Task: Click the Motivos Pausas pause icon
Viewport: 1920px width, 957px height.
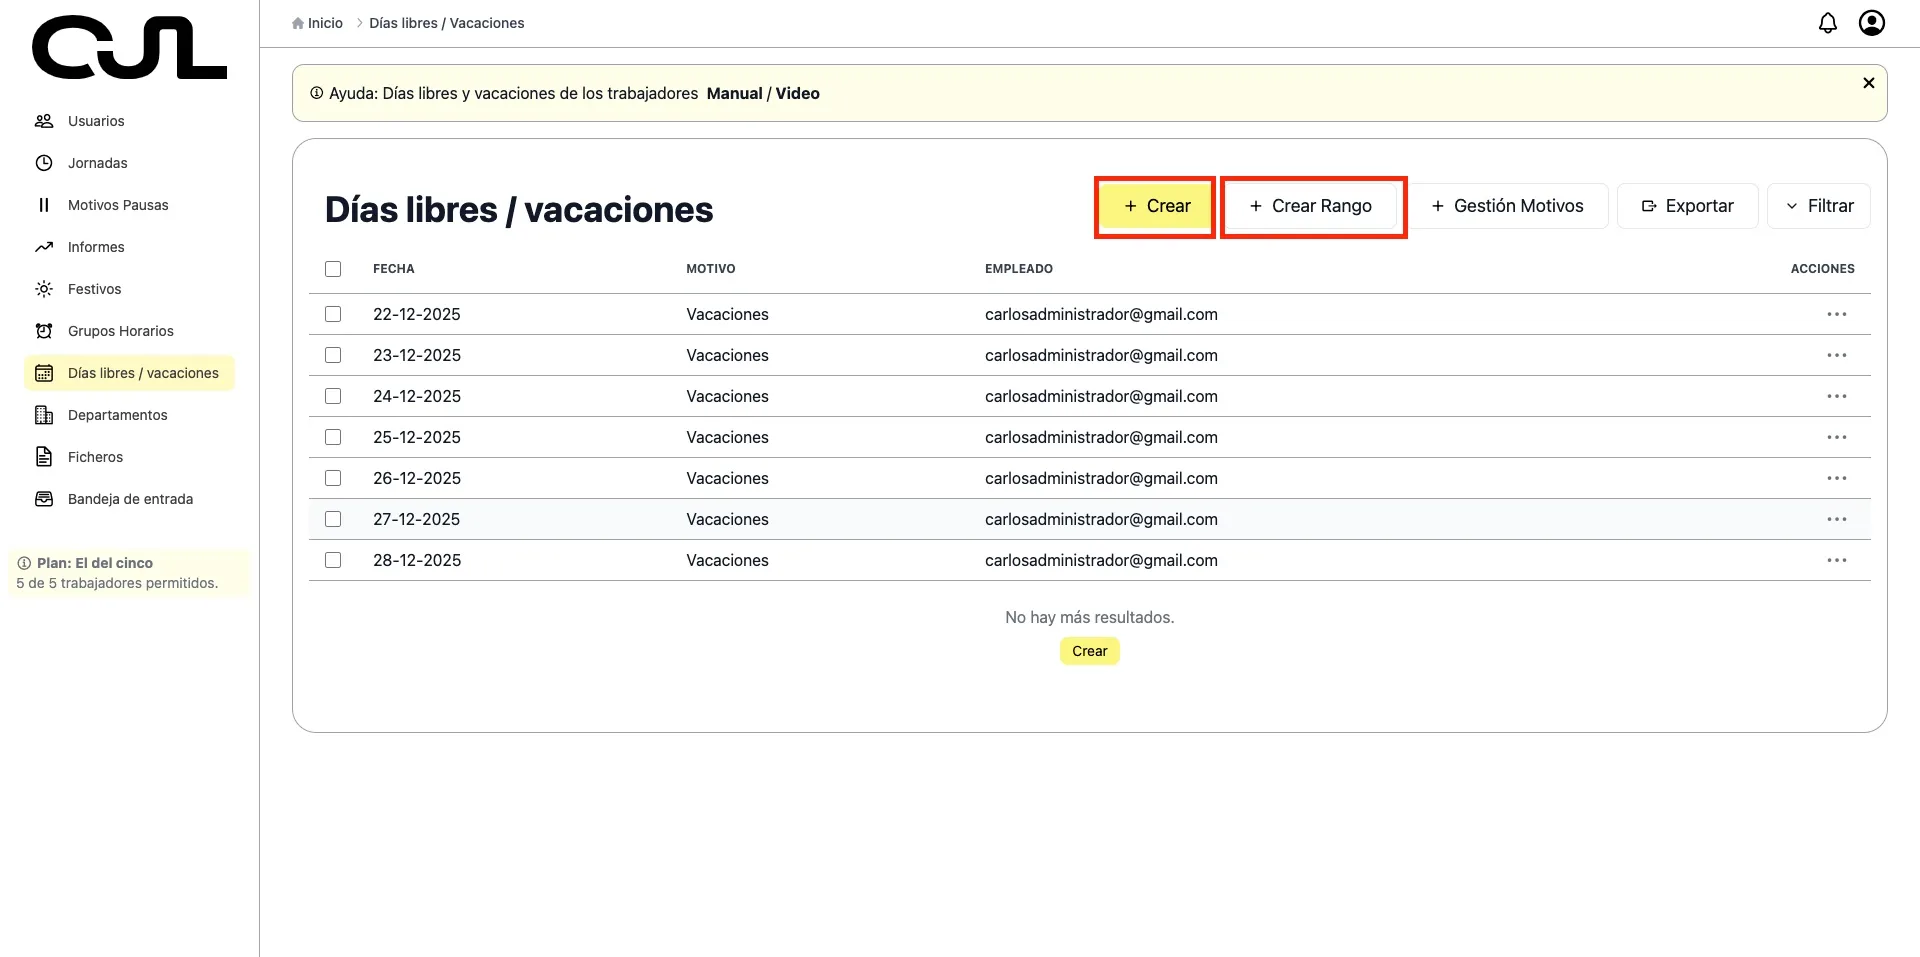Action: coord(44,205)
